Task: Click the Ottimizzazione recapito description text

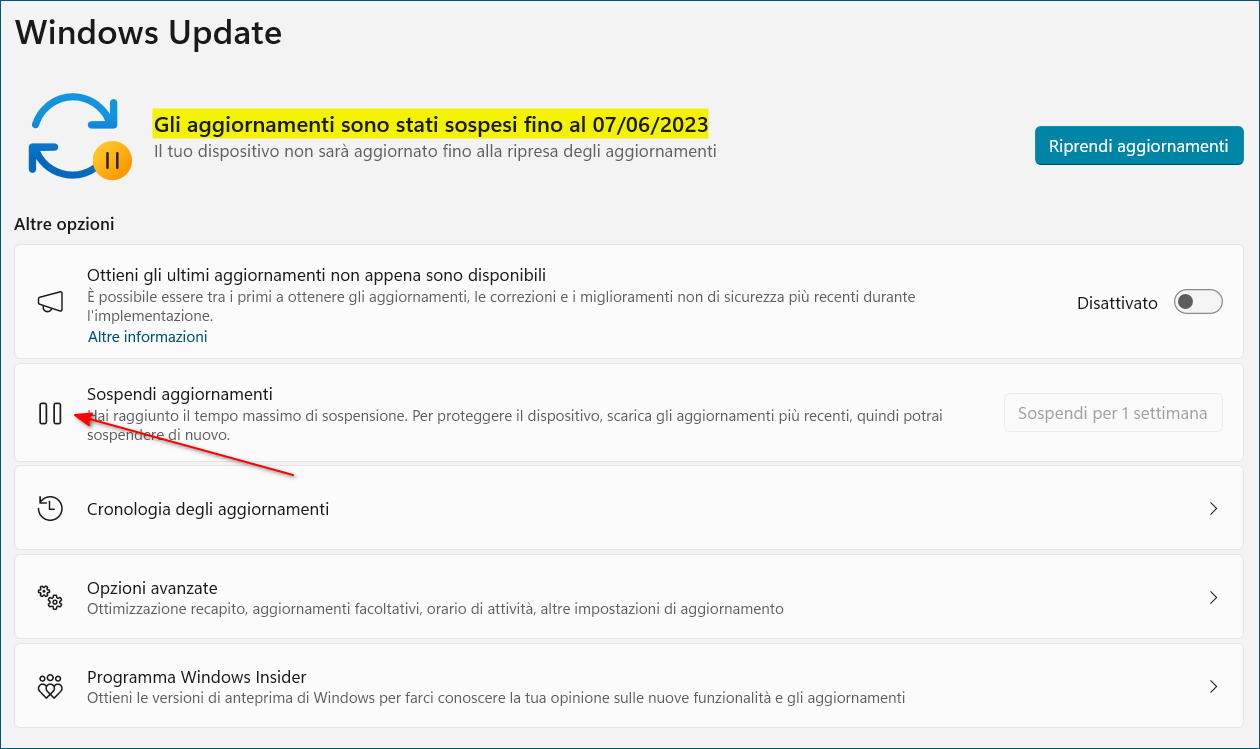Action: click(436, 608)
